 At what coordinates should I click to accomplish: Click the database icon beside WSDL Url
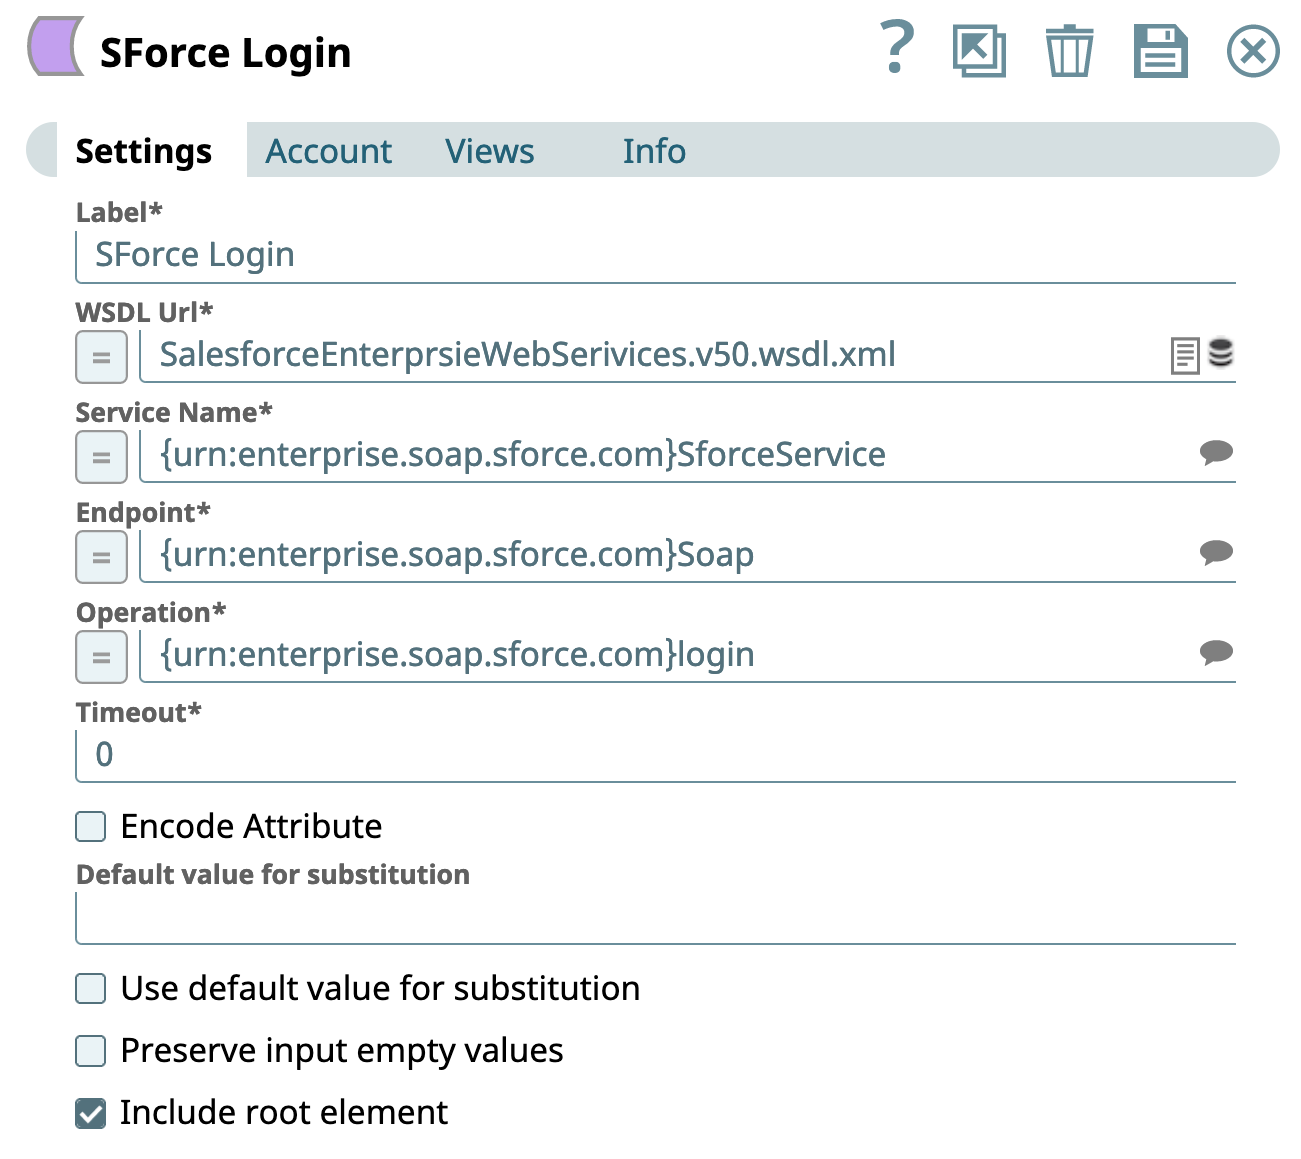[x=1220, y=353]
